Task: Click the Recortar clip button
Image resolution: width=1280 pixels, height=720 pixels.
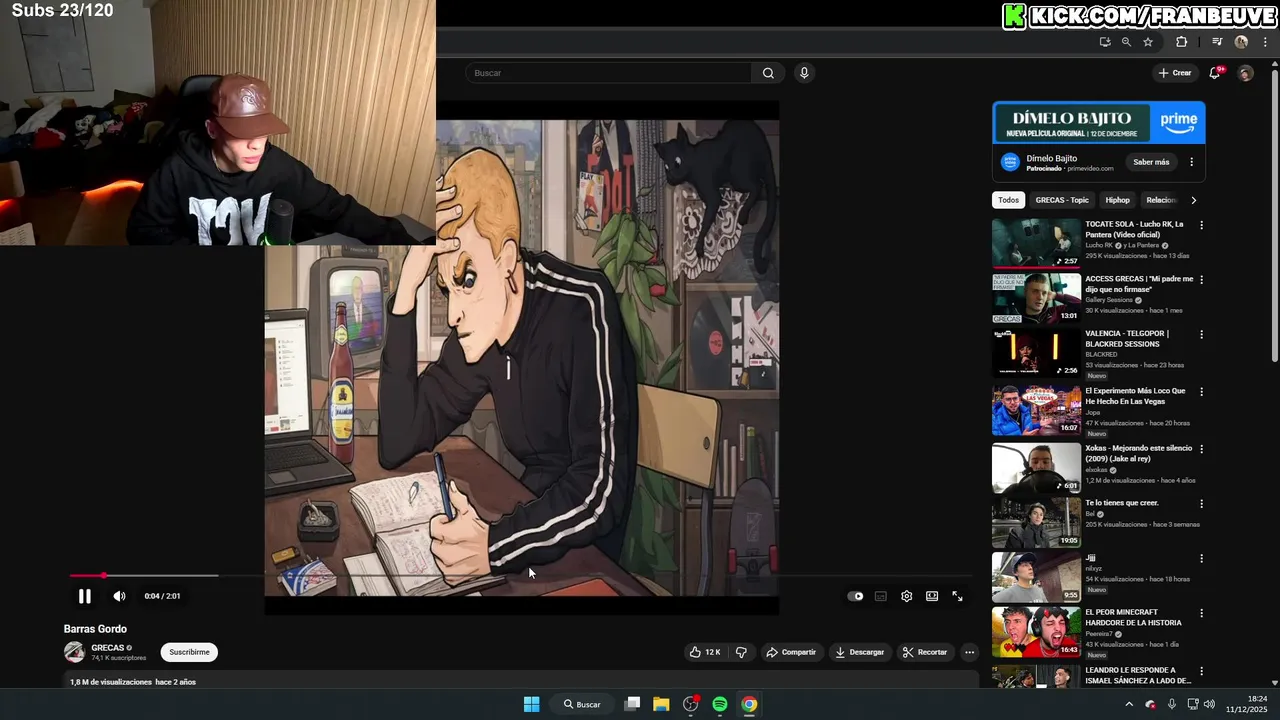Action: click(924, 652)
